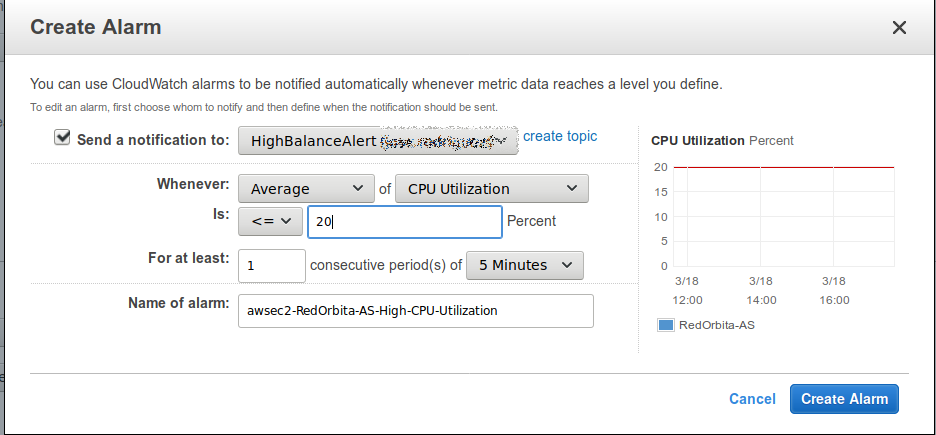The height and width of the screenshot is (435, 936).
Task: Toggle the Send a notification checkbox
Action: (63, 138)
